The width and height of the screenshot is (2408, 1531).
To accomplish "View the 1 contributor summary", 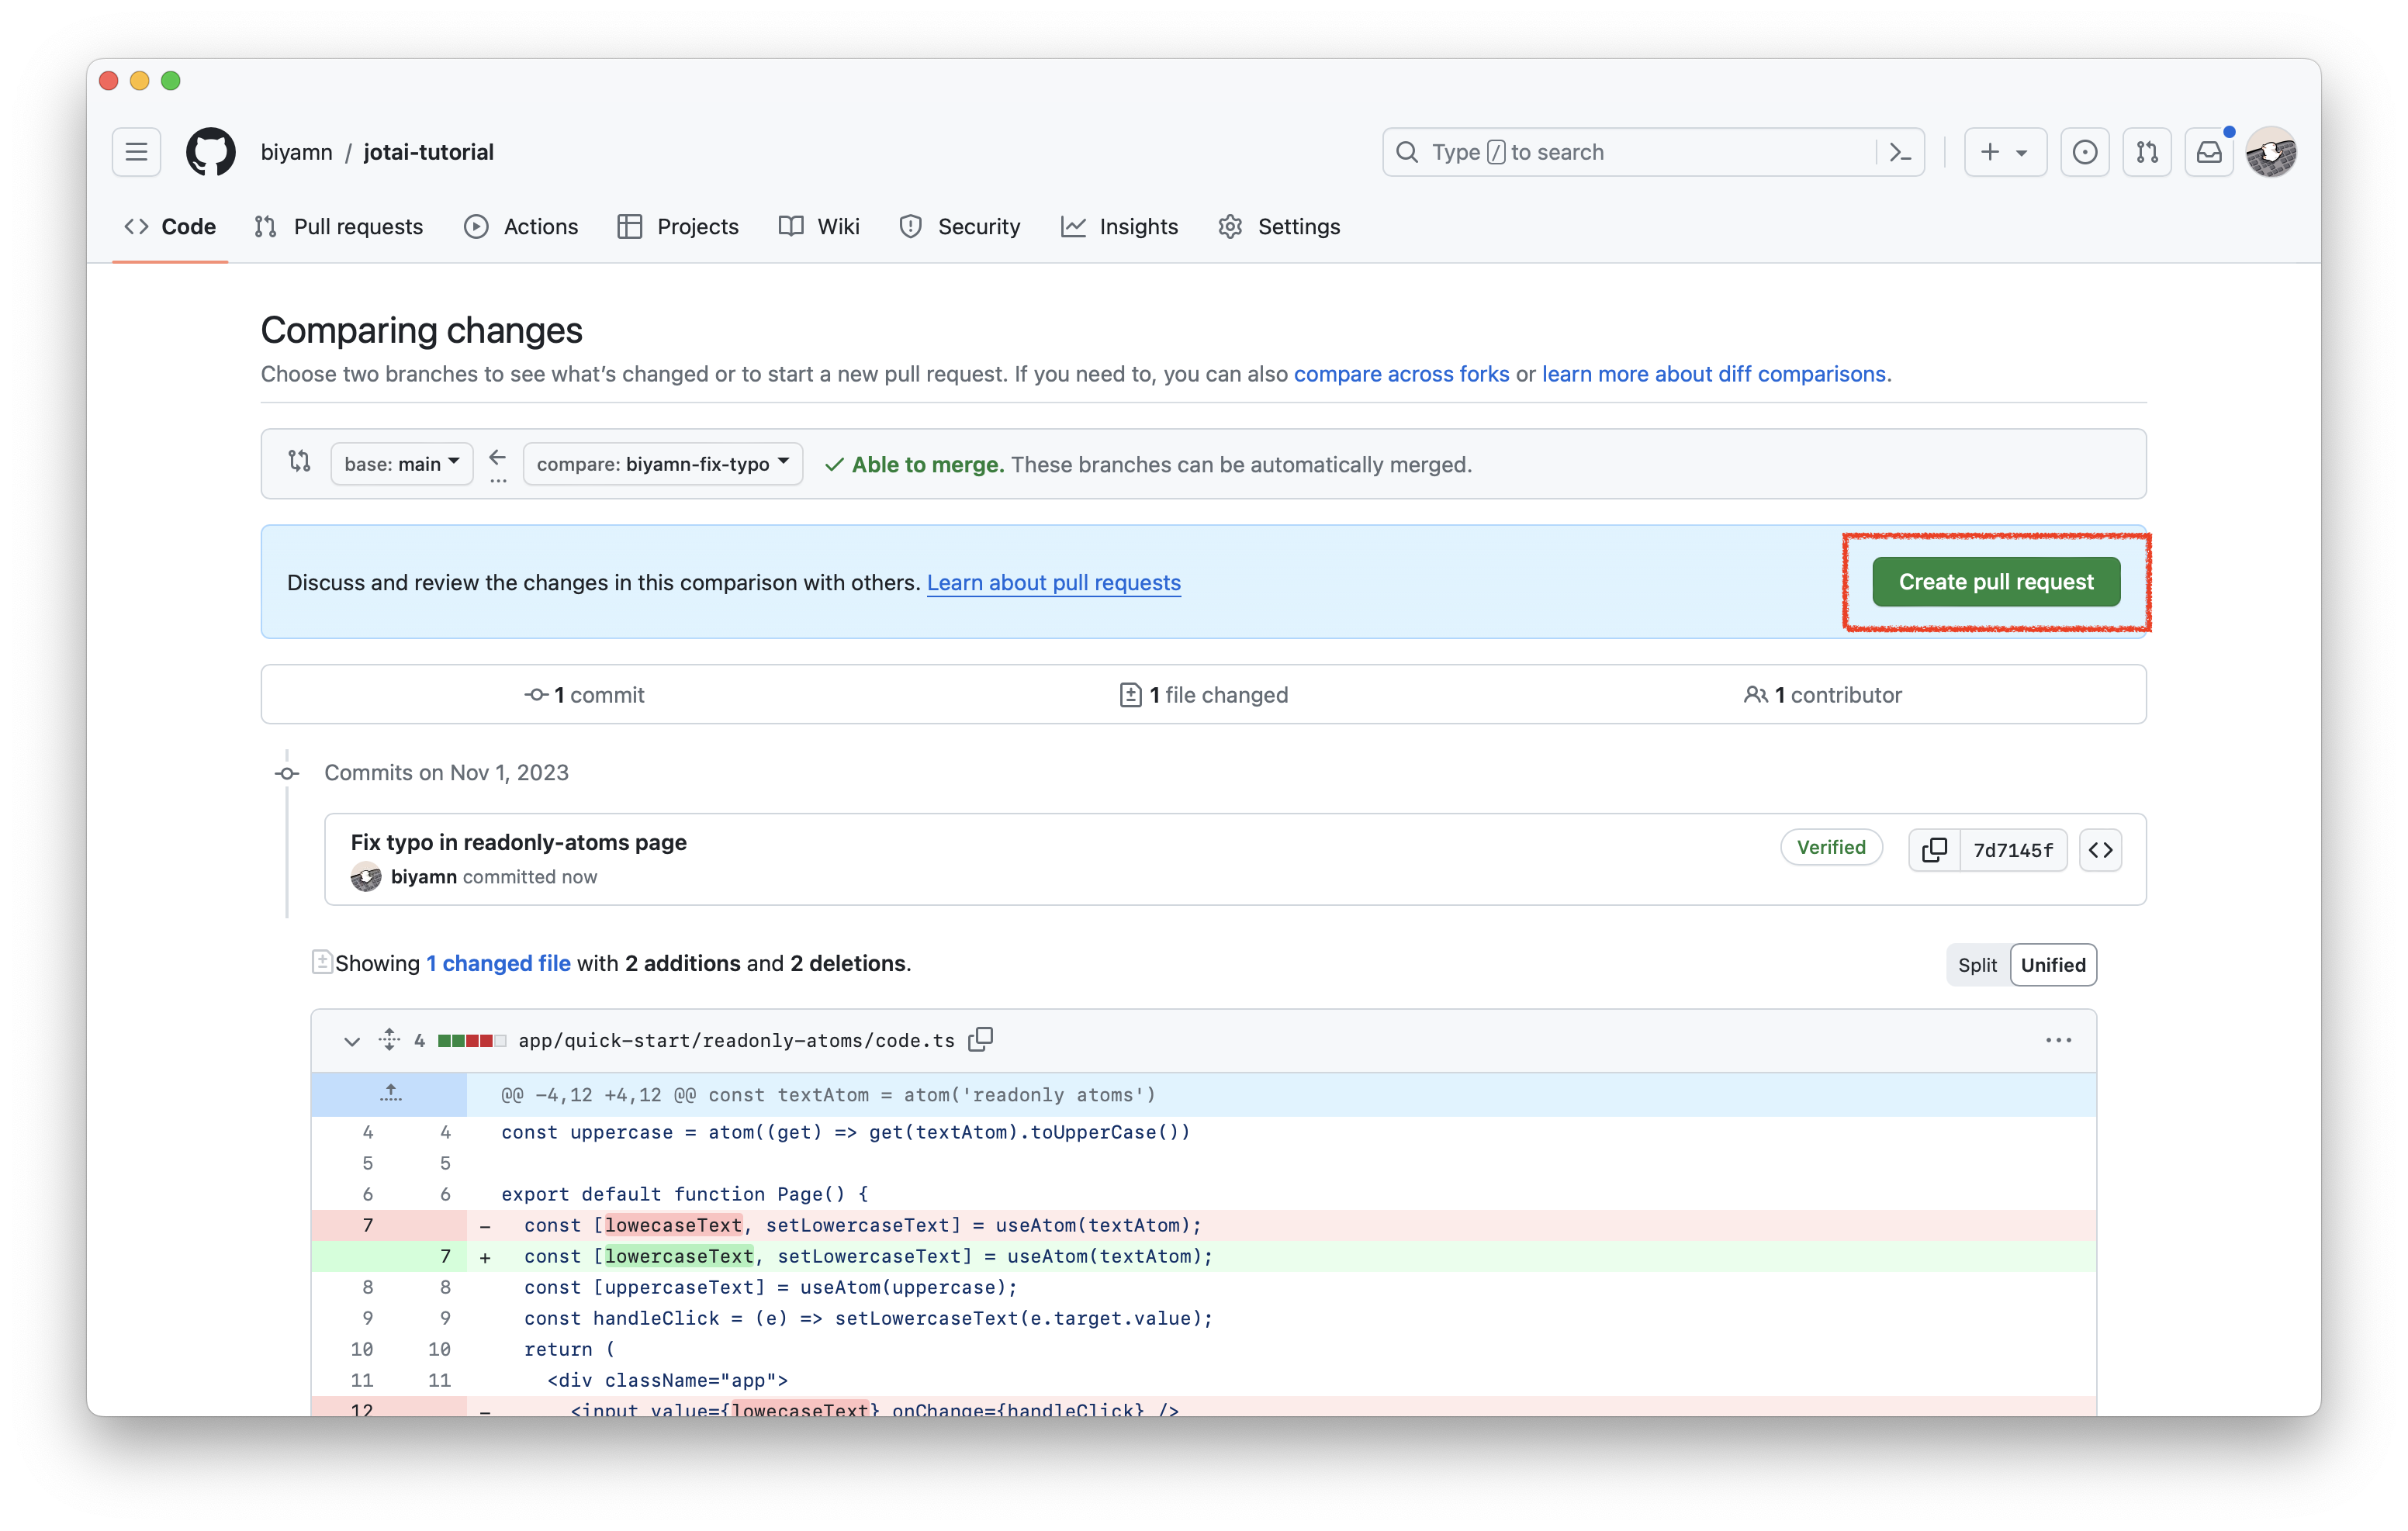I will click(x=1823, y=695).
